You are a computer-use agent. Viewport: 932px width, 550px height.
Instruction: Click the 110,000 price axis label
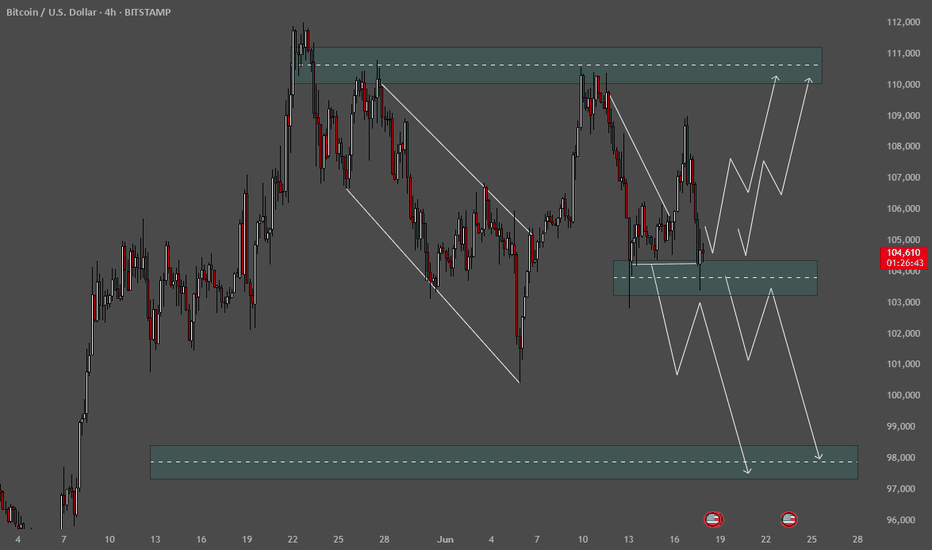point(903,84)
